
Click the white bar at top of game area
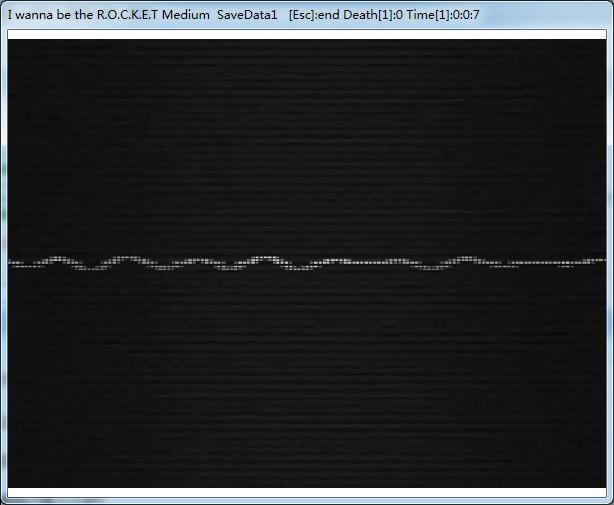306,34
